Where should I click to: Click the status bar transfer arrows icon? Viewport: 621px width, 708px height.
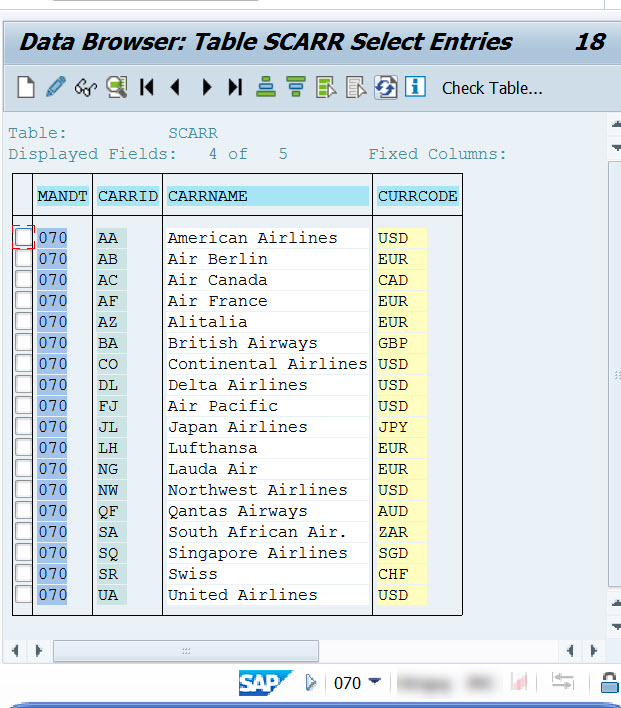coord(563,681)
